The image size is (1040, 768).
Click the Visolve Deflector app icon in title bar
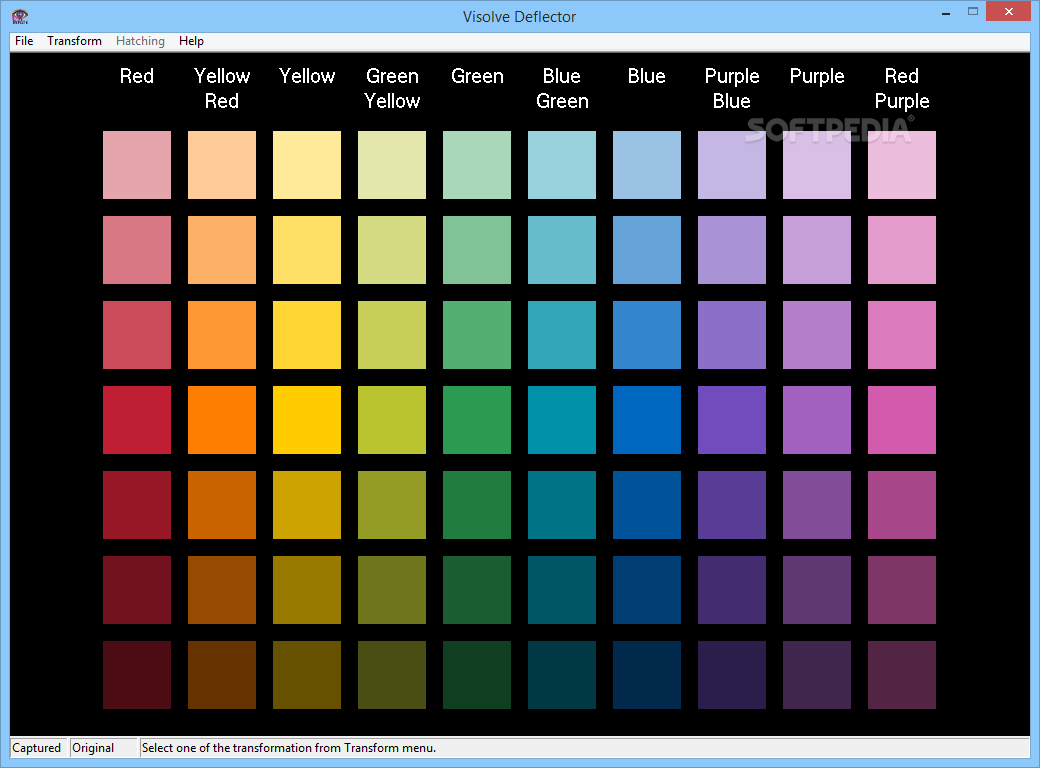20,17
